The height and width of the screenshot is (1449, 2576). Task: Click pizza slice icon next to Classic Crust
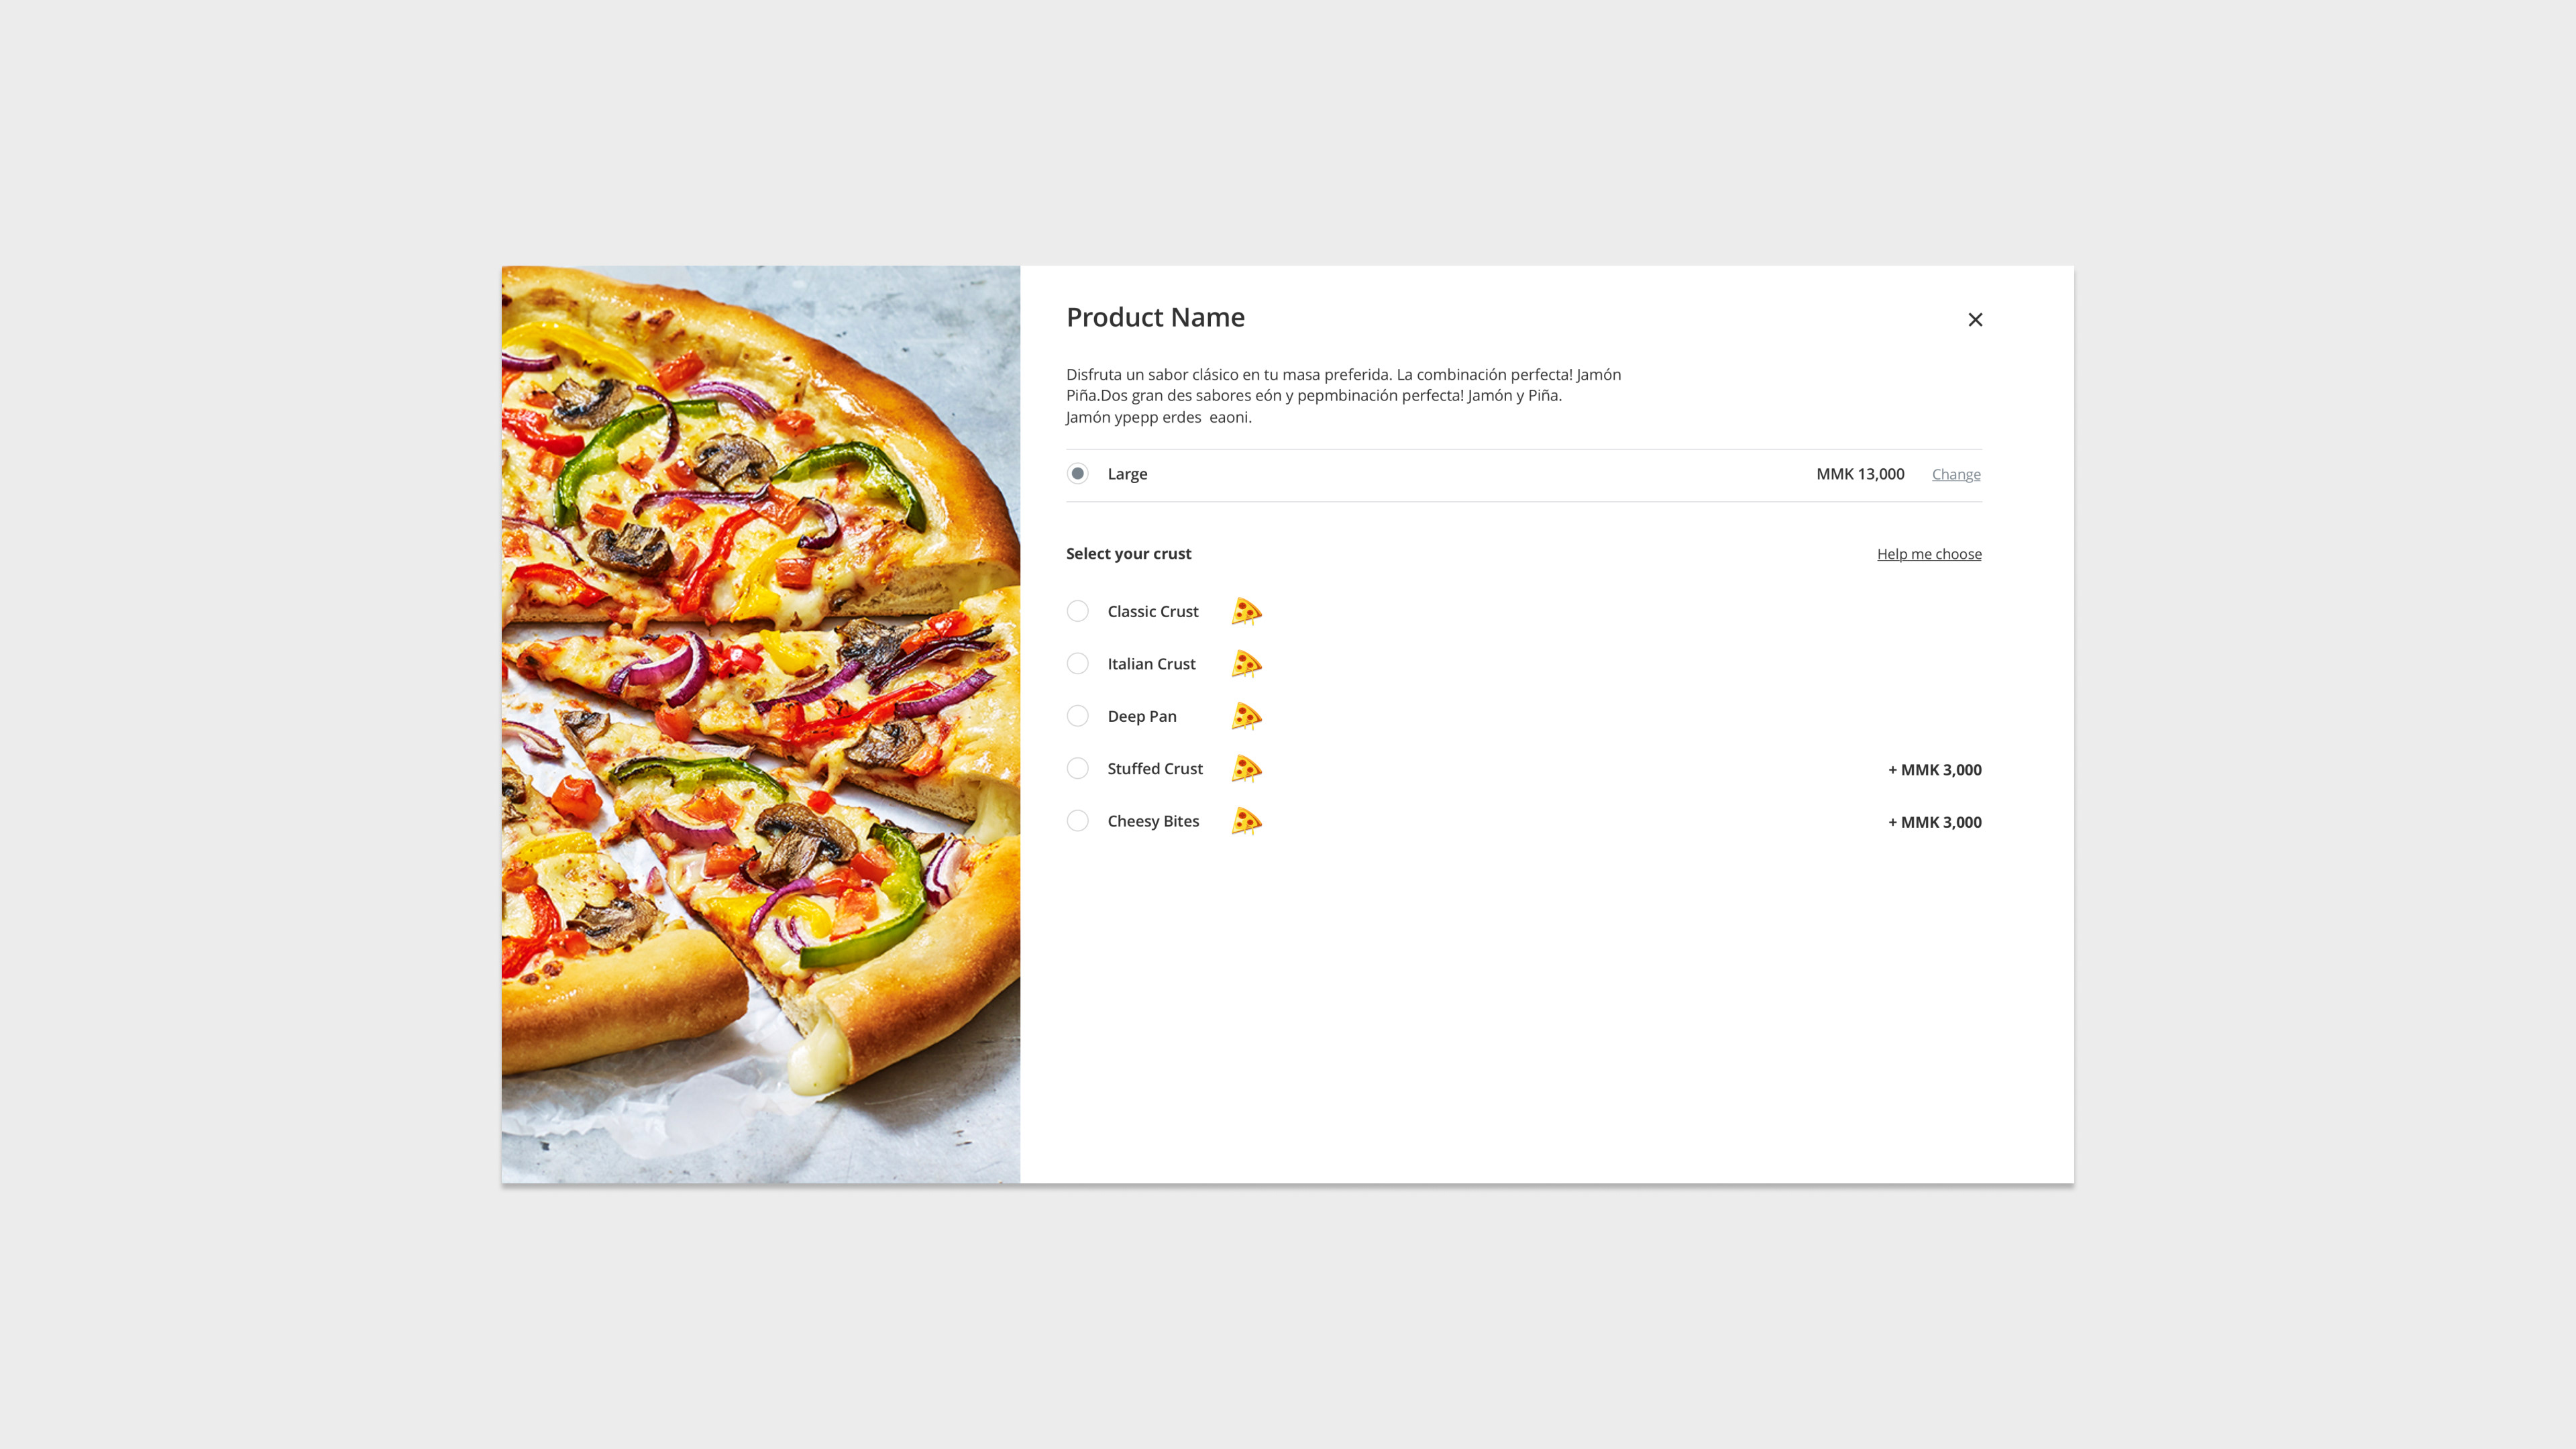[x=1246, y=611]
